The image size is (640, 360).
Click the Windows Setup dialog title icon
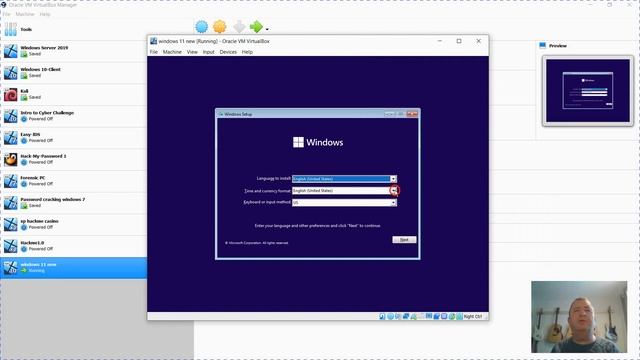(221, 114)
